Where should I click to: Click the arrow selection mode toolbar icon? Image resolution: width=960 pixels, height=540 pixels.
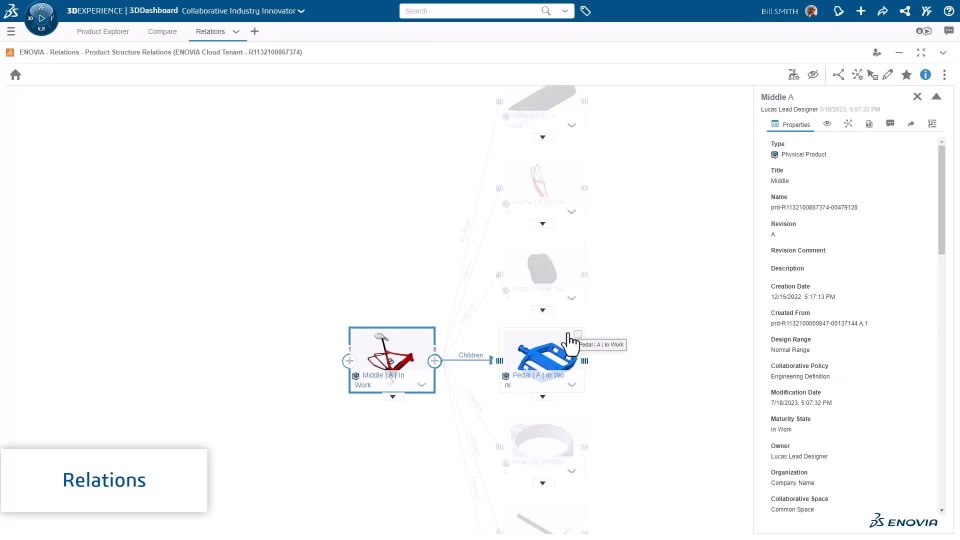pos(872,75)
